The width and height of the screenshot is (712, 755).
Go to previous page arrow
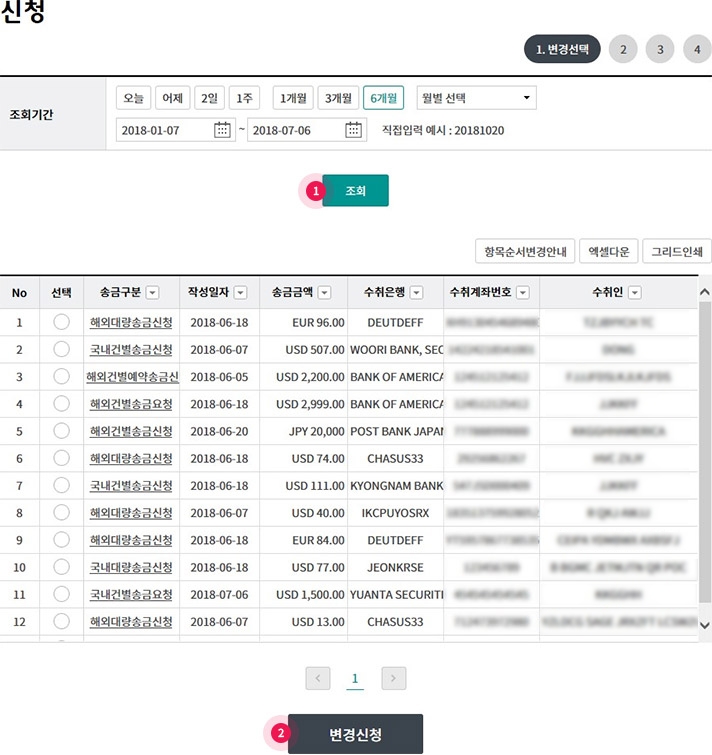(318, 679)
